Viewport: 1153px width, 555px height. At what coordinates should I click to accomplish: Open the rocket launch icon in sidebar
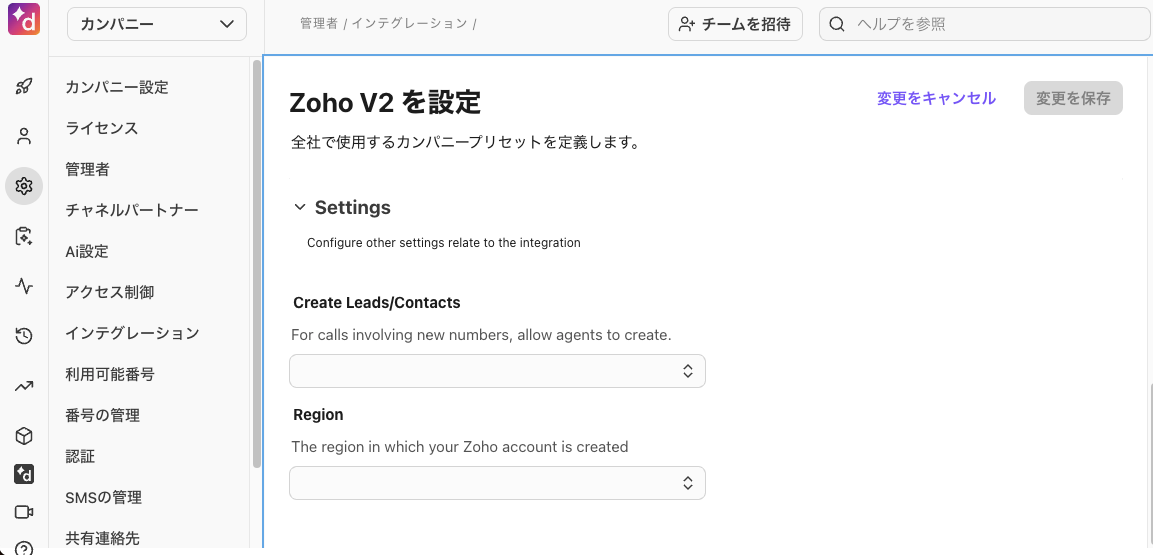[24, 87]
